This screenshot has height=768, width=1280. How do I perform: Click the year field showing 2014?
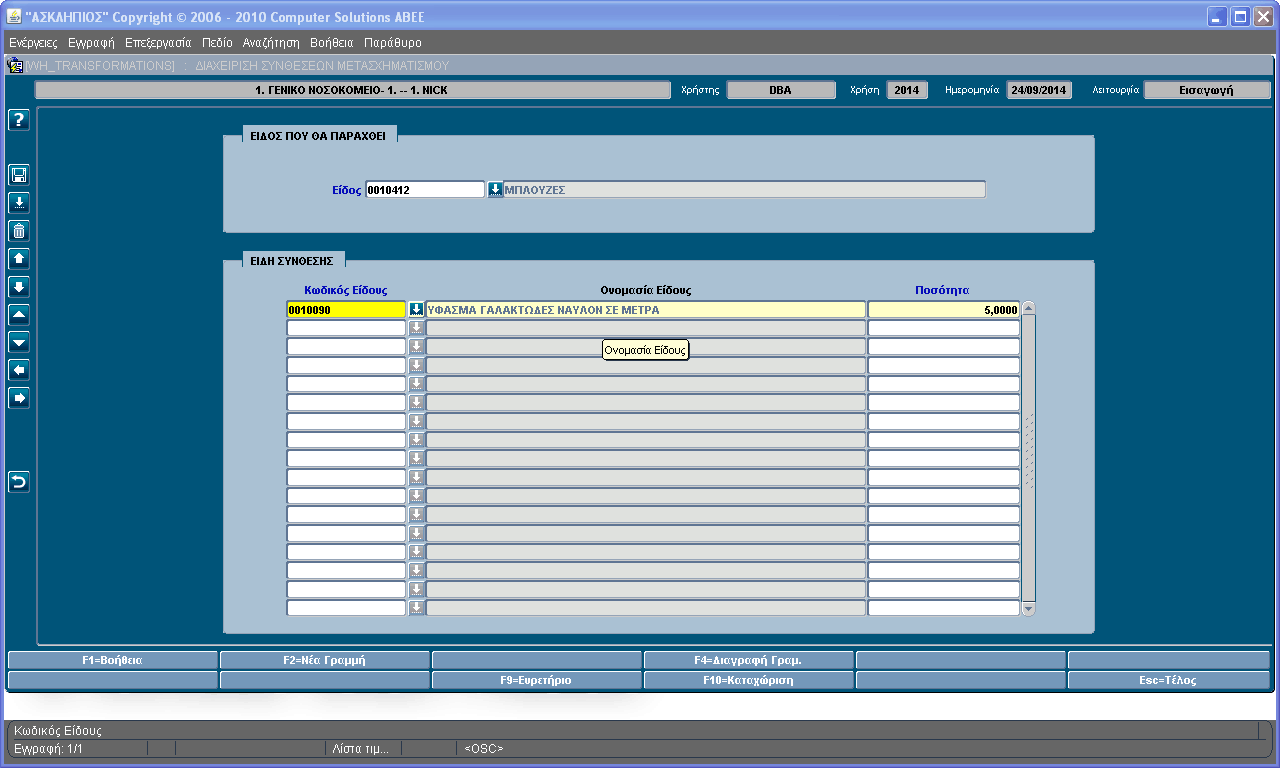[x=907, y=90]
